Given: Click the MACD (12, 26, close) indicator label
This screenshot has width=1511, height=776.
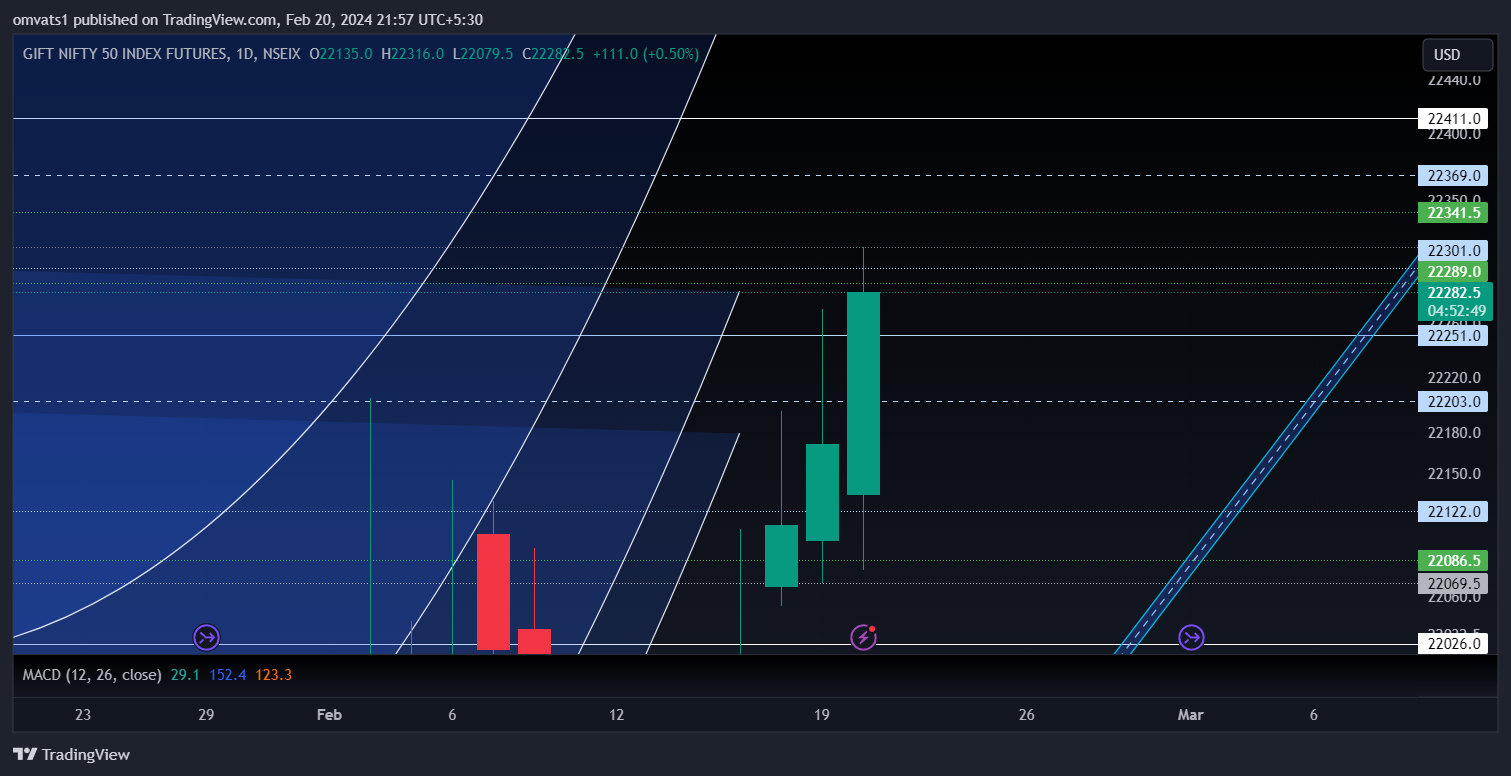Looking at the screenshot, I should [92, 675].
